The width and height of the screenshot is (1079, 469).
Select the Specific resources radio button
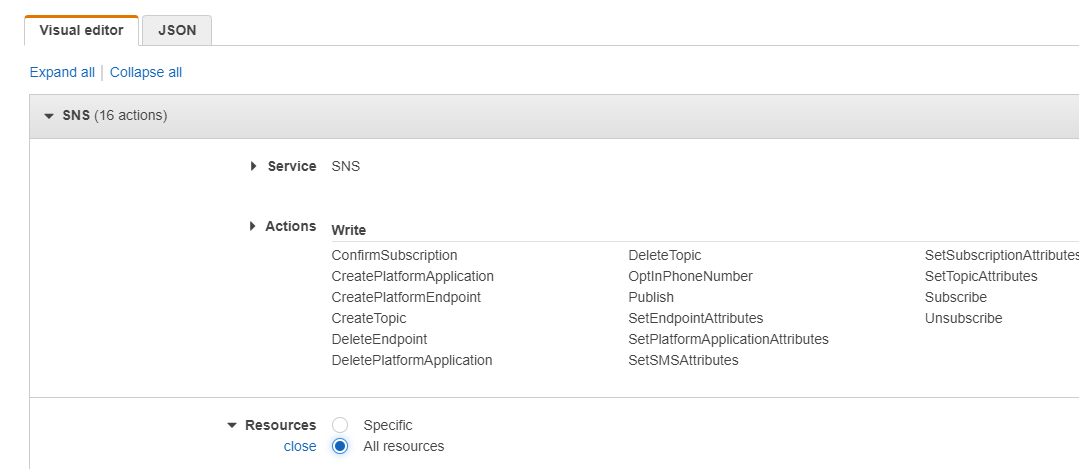pos(340,425)
